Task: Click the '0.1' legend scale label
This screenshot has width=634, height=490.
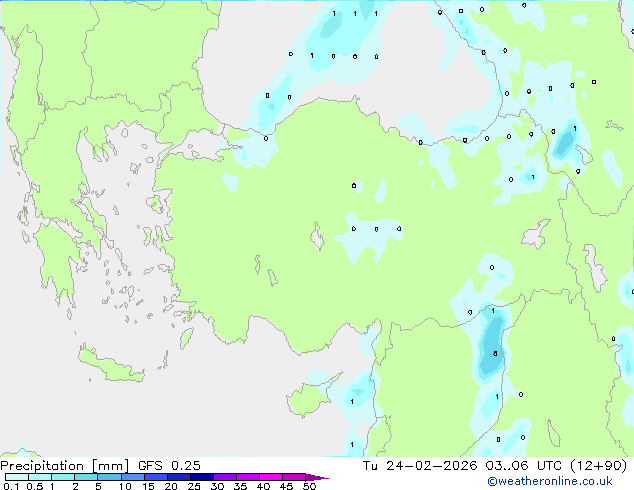Action: point(11,486)
